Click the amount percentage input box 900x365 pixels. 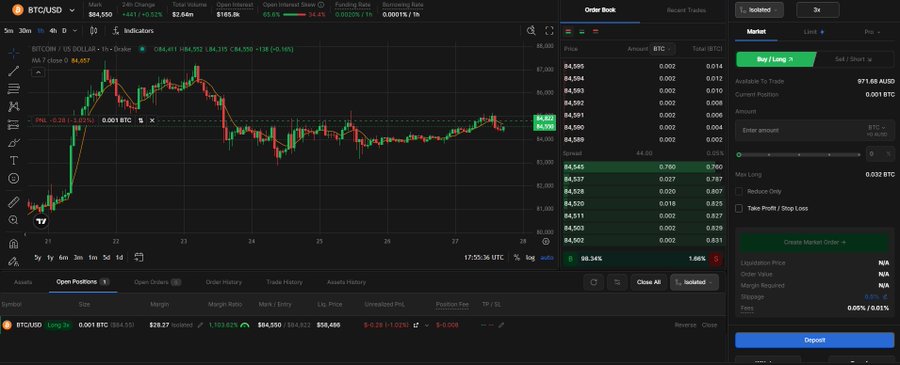[x=879, y=154]
